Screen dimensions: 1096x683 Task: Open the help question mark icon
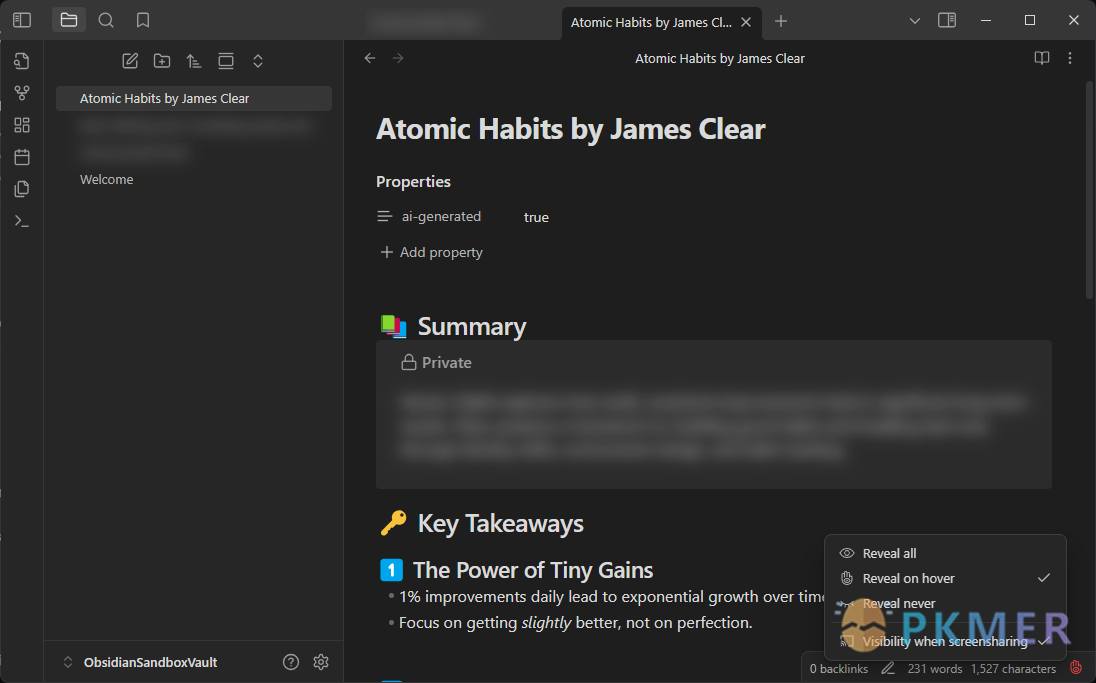coord(291,662)
